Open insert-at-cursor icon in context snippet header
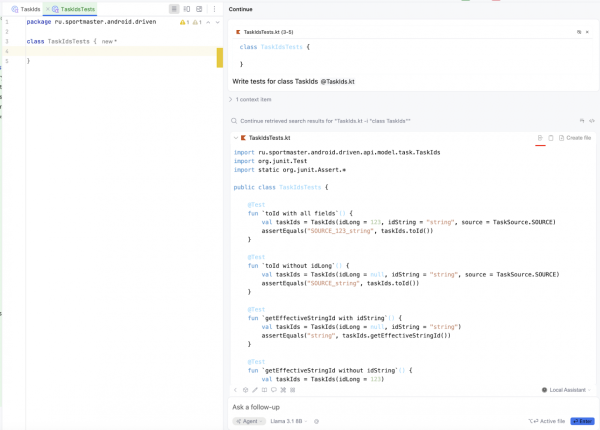 tap(579, 32)
